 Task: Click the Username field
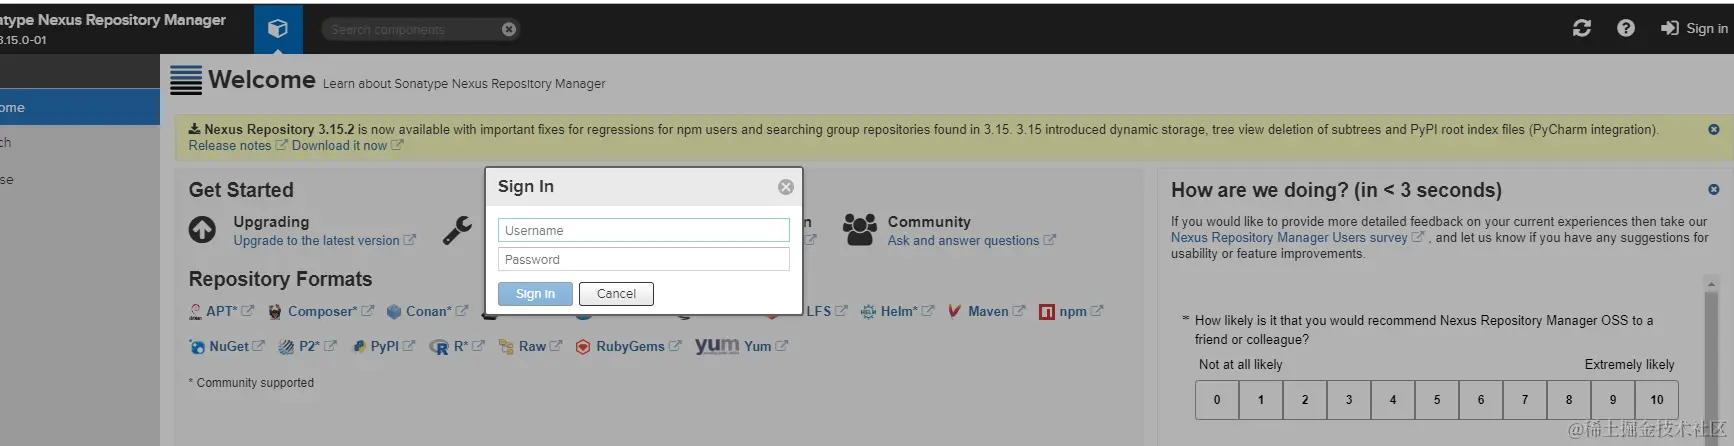(x=644, y=230)
